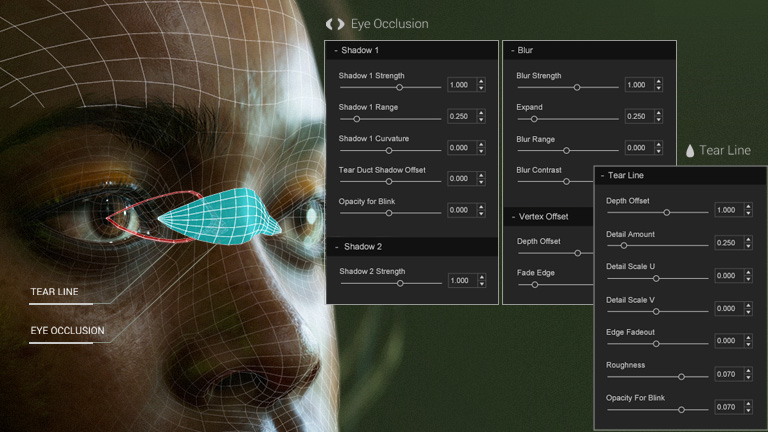Click the Roughness slider handle in Tear Line
The height and width of the screenshot is (432, 768).
(x=681, y=376)
